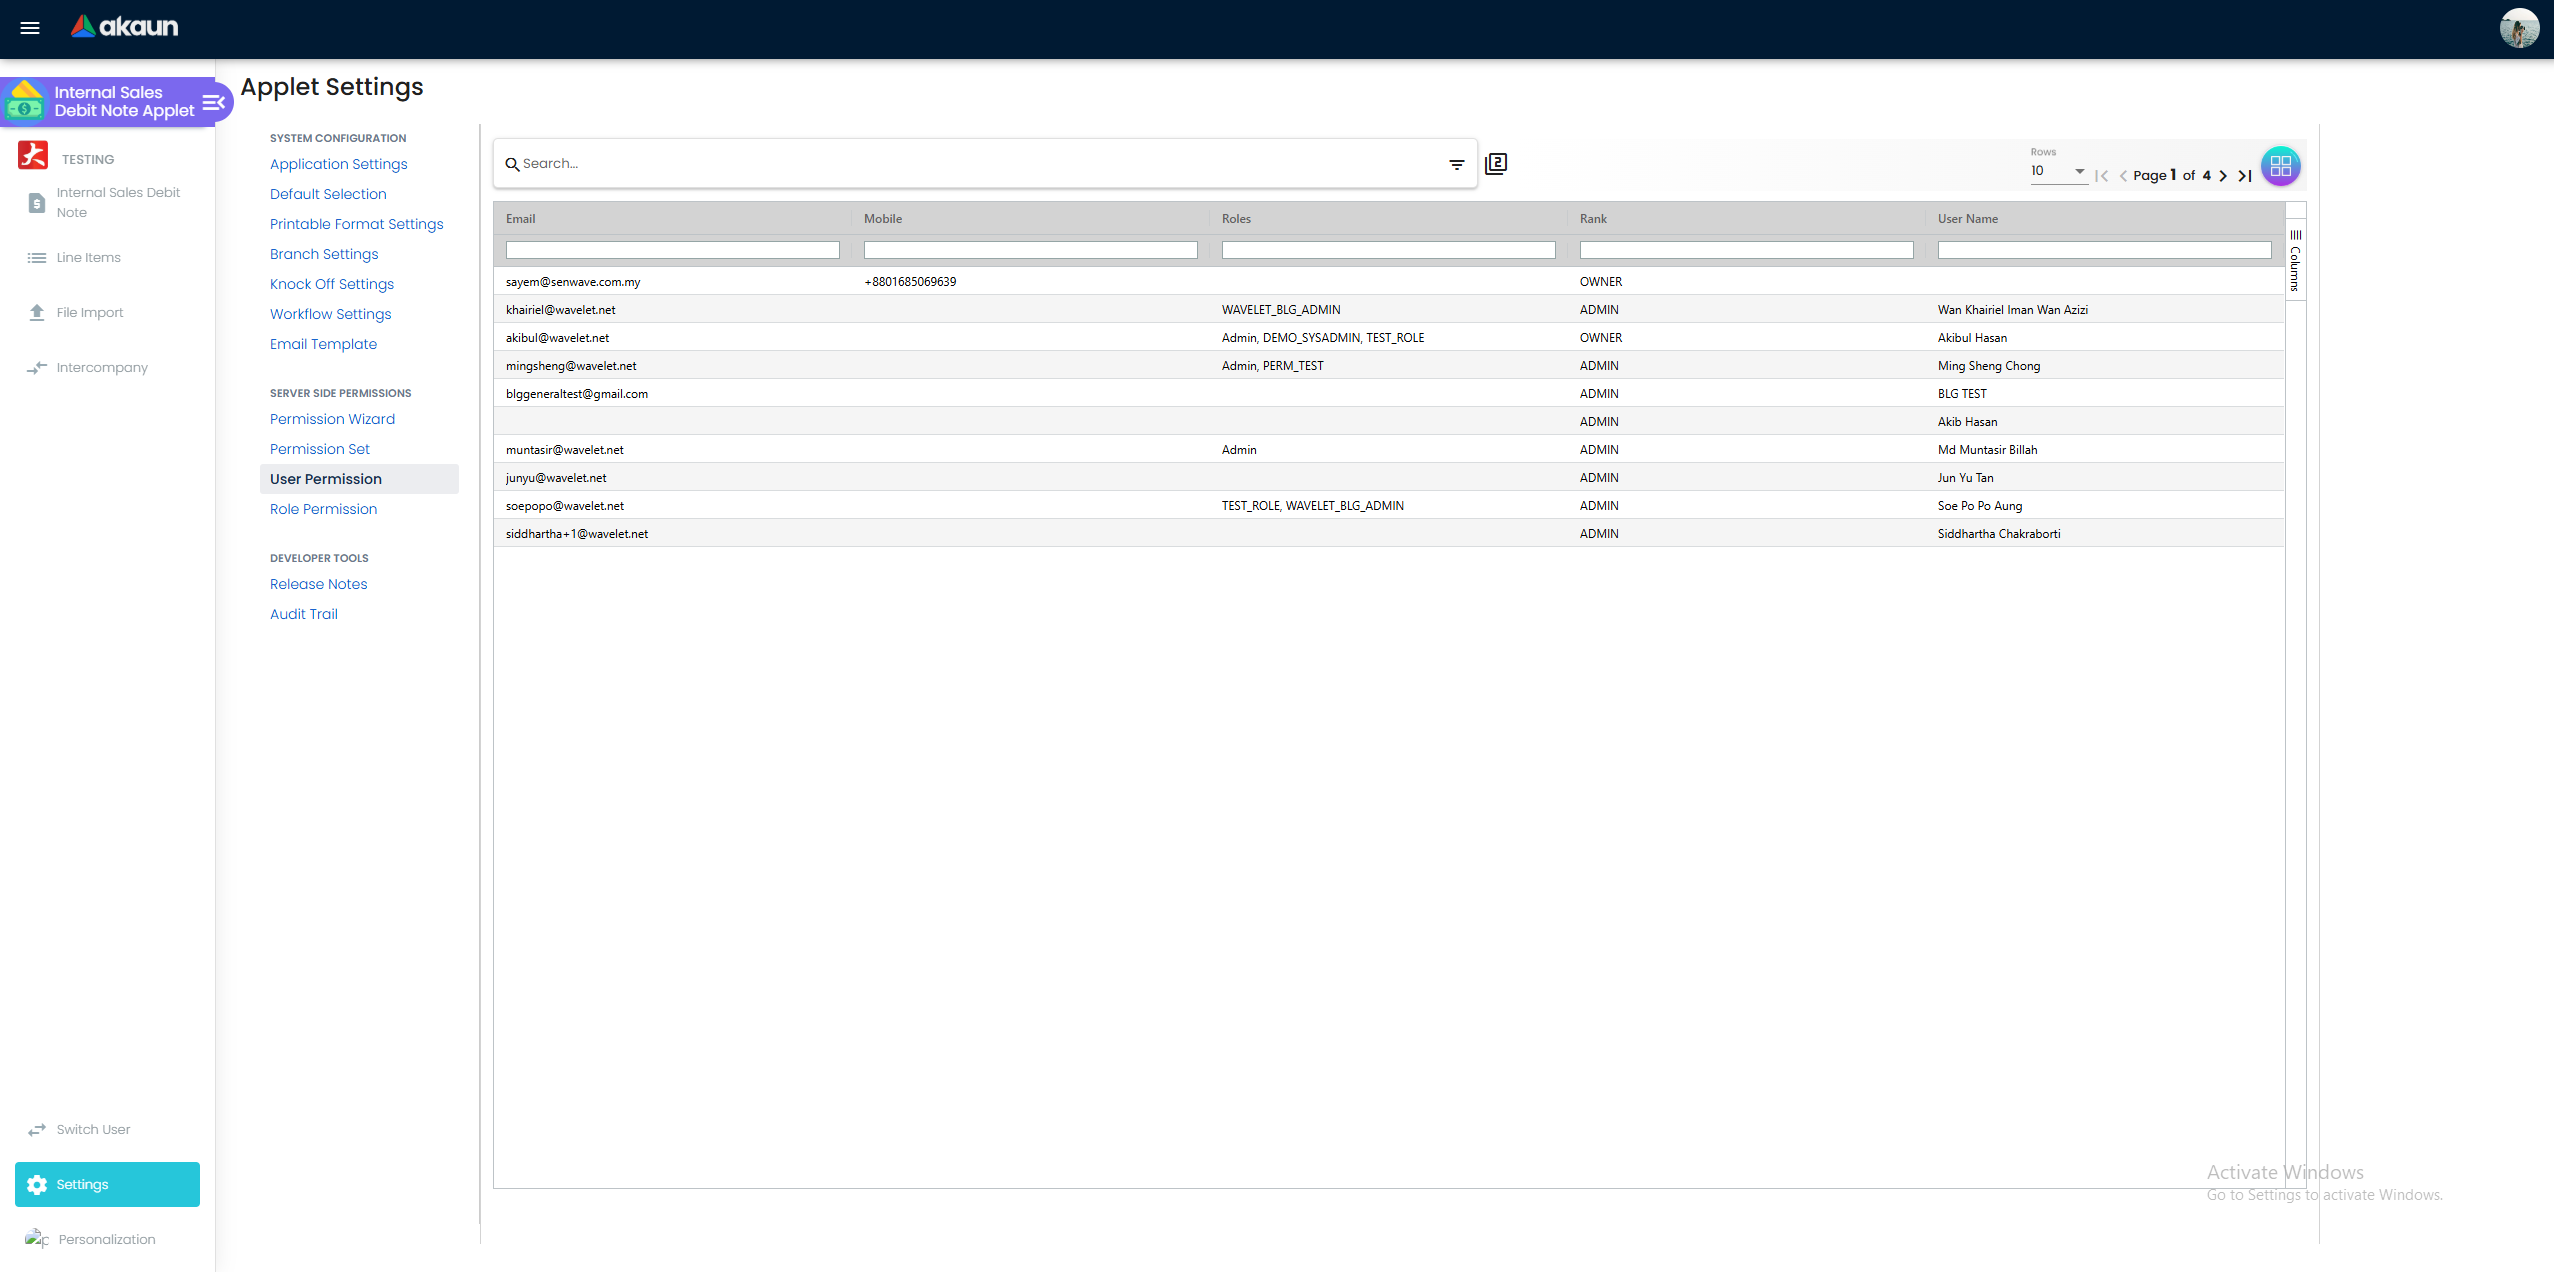
Task: Select row blggeneraltest@gmail.com
Action: (1389, 394)
